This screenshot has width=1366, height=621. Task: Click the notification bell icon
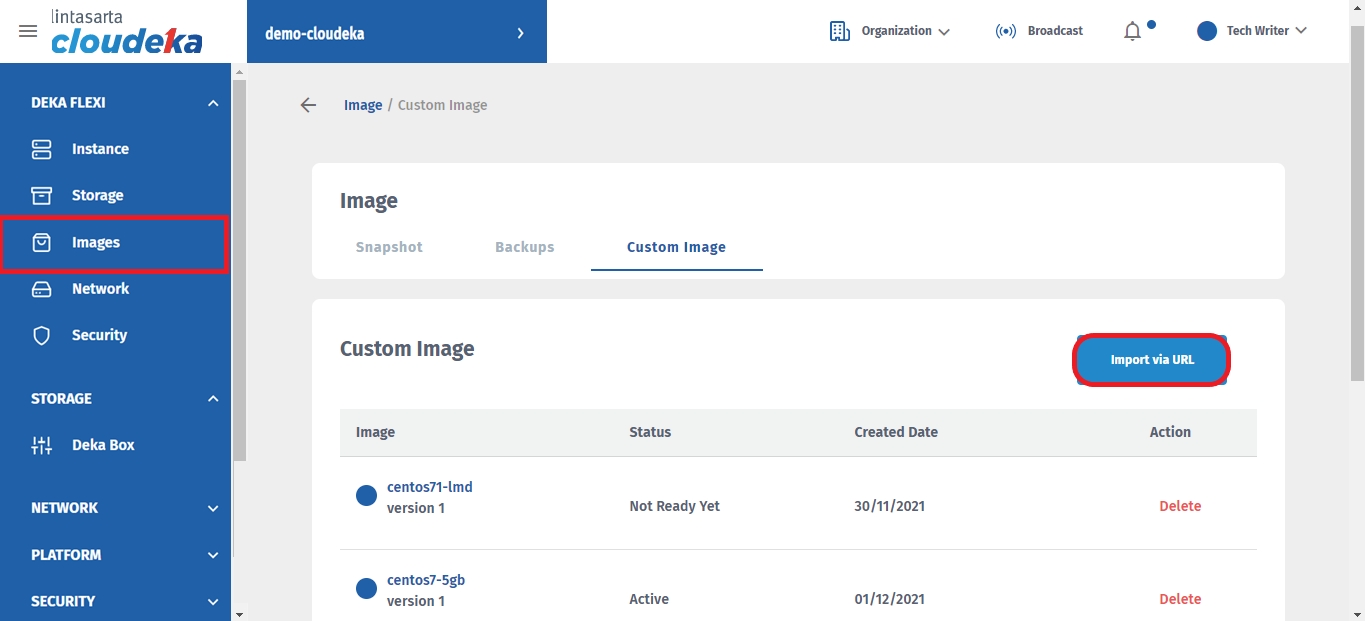pyautogui.click(x=1132, y=32)
